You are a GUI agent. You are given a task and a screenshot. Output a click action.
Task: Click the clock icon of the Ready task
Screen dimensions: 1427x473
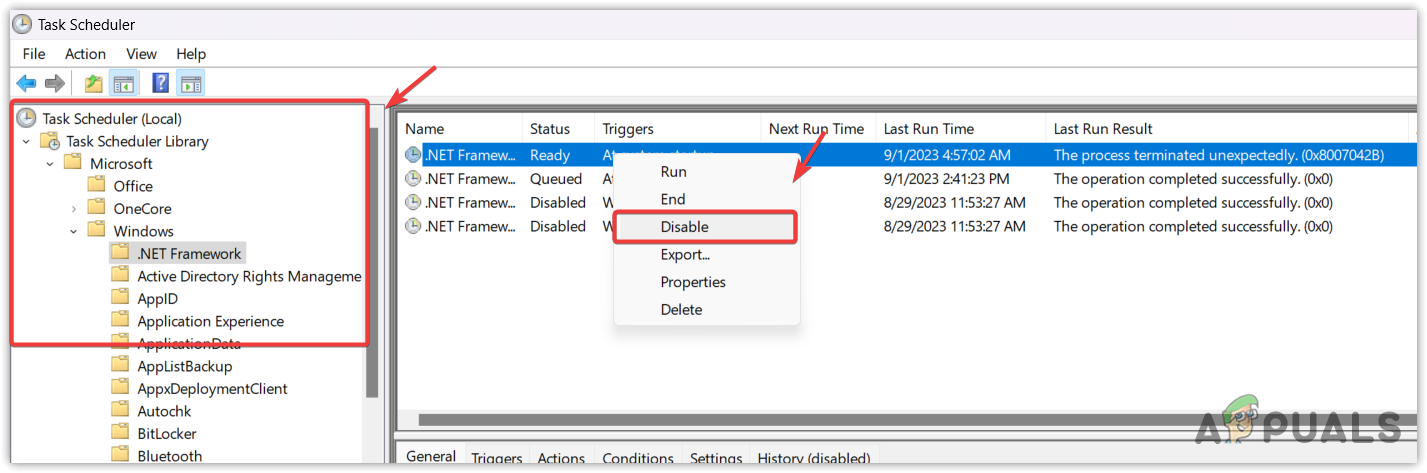tap(414, 155)
